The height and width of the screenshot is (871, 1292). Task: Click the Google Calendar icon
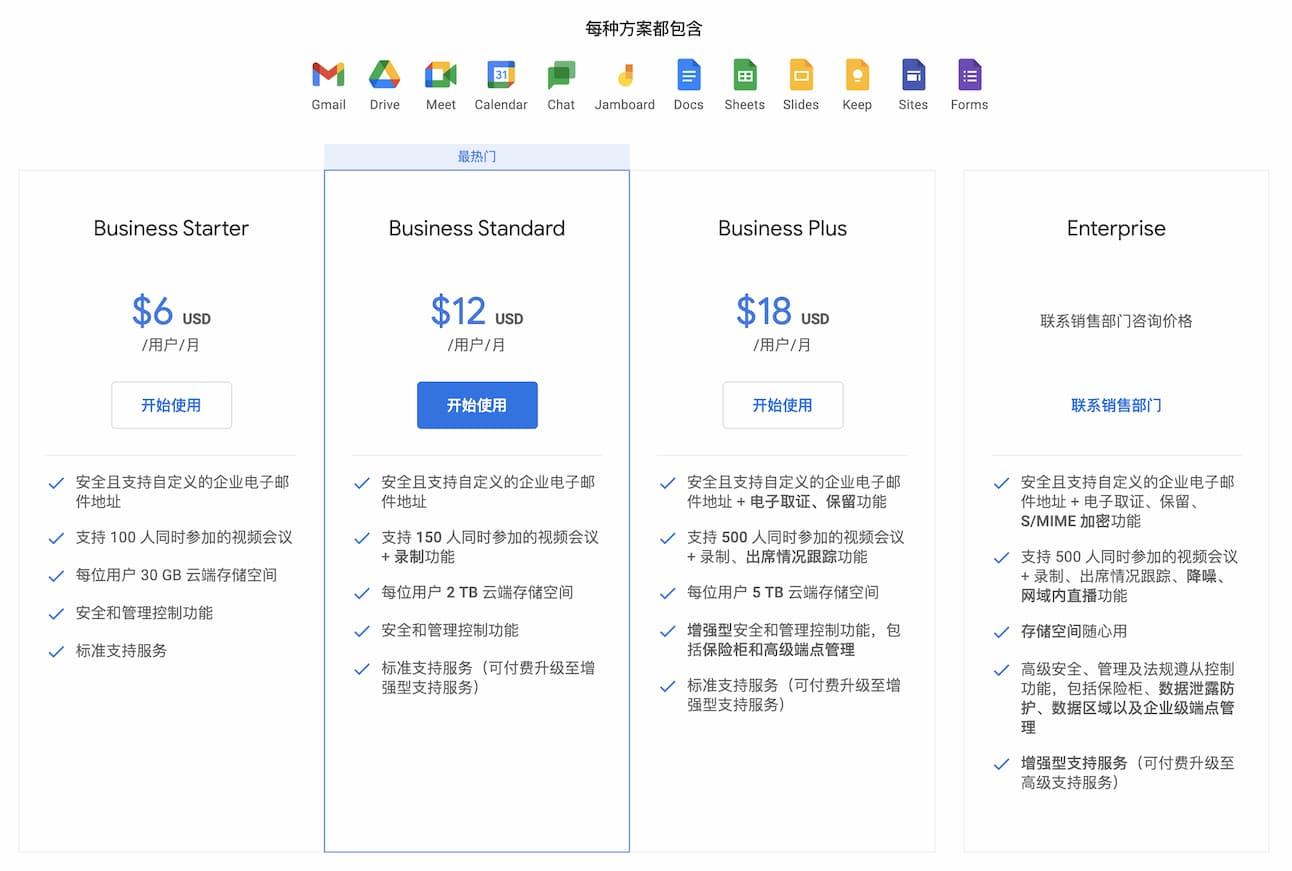[x=500, y=75]
